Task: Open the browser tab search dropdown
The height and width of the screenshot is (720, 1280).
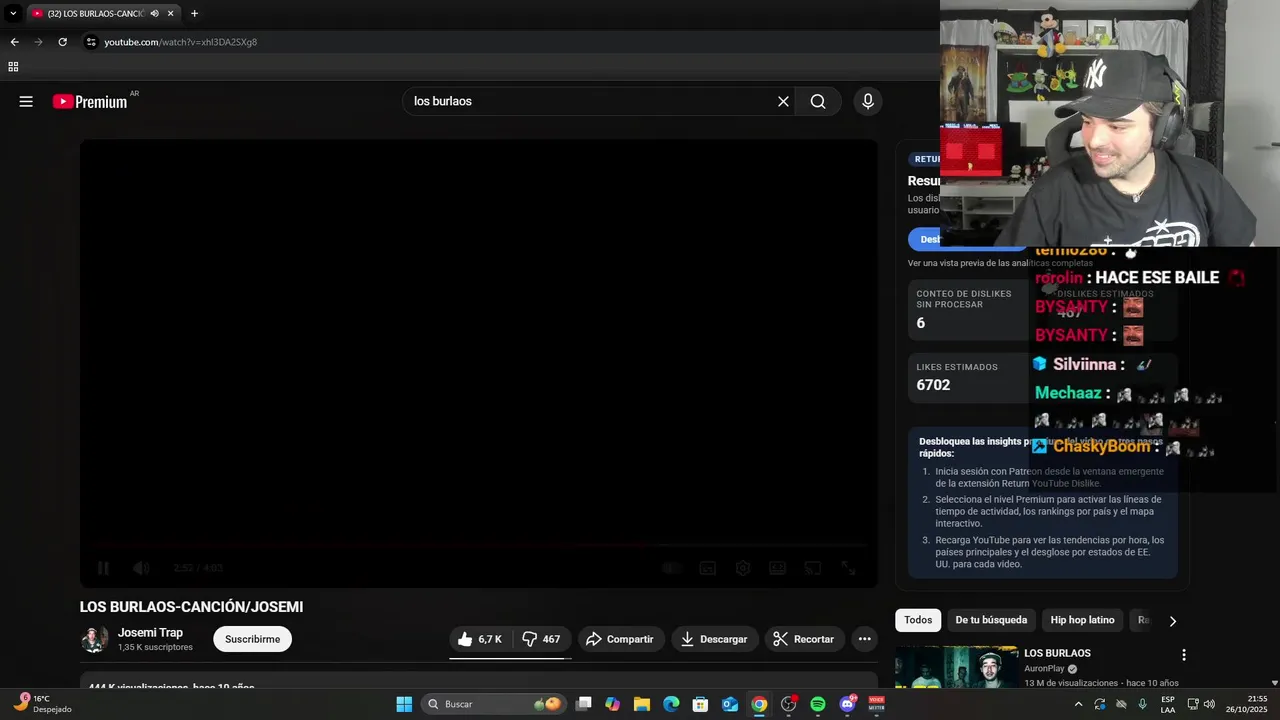Action: pos(13,13)
